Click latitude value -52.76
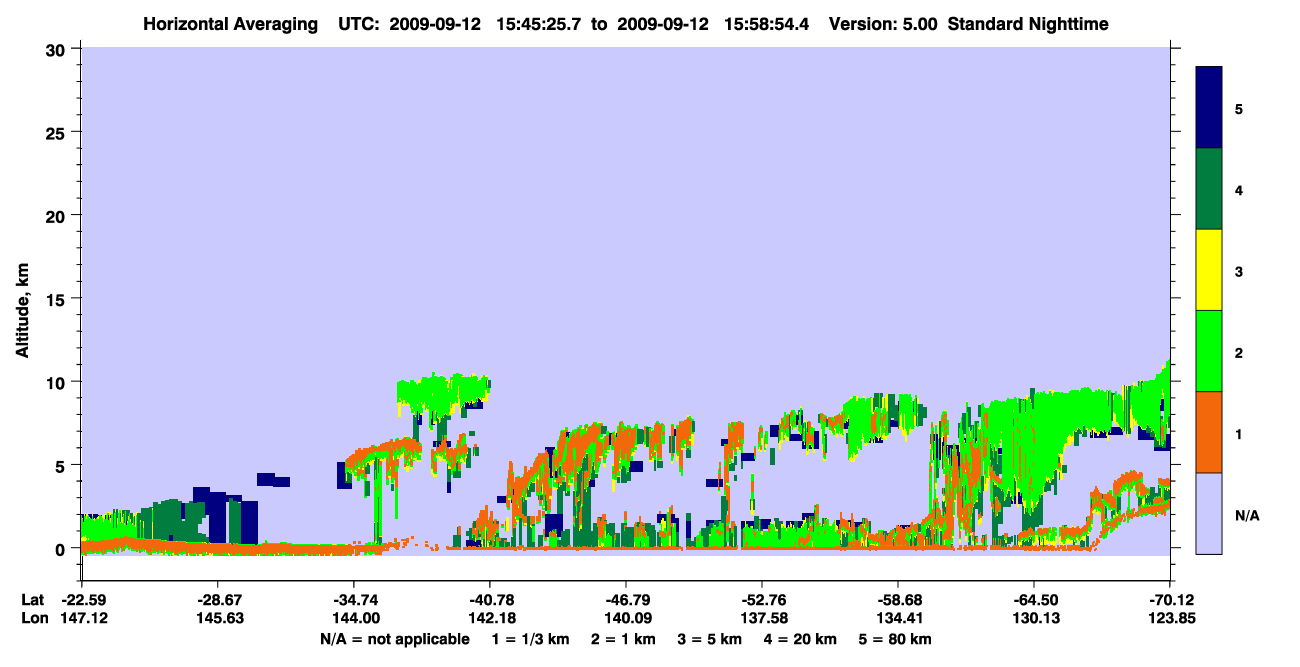 pos(762,600)
